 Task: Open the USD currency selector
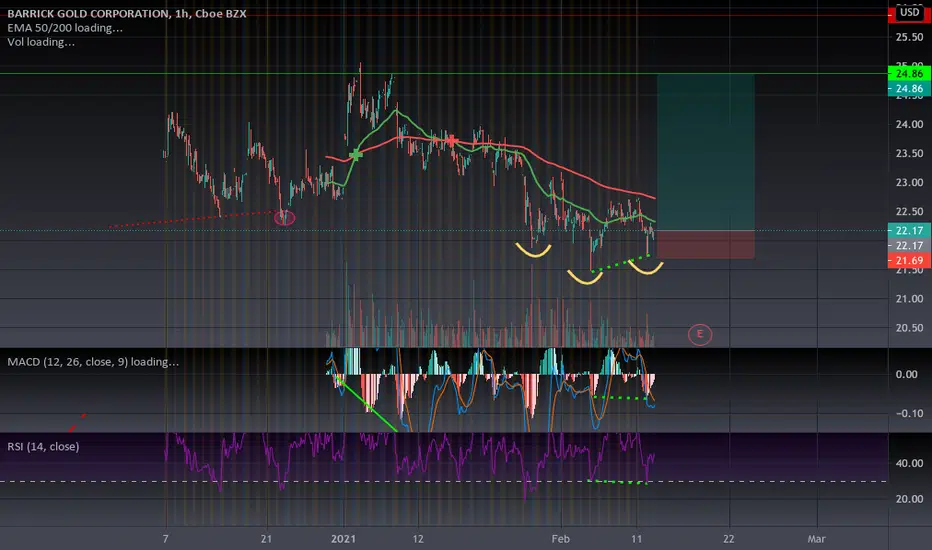(x=909, y=12)
